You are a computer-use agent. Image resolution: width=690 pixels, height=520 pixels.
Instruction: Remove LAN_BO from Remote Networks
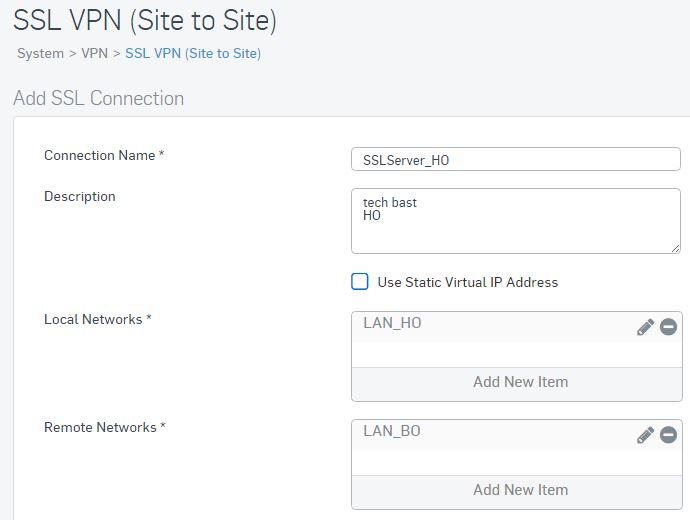point(668,435)
